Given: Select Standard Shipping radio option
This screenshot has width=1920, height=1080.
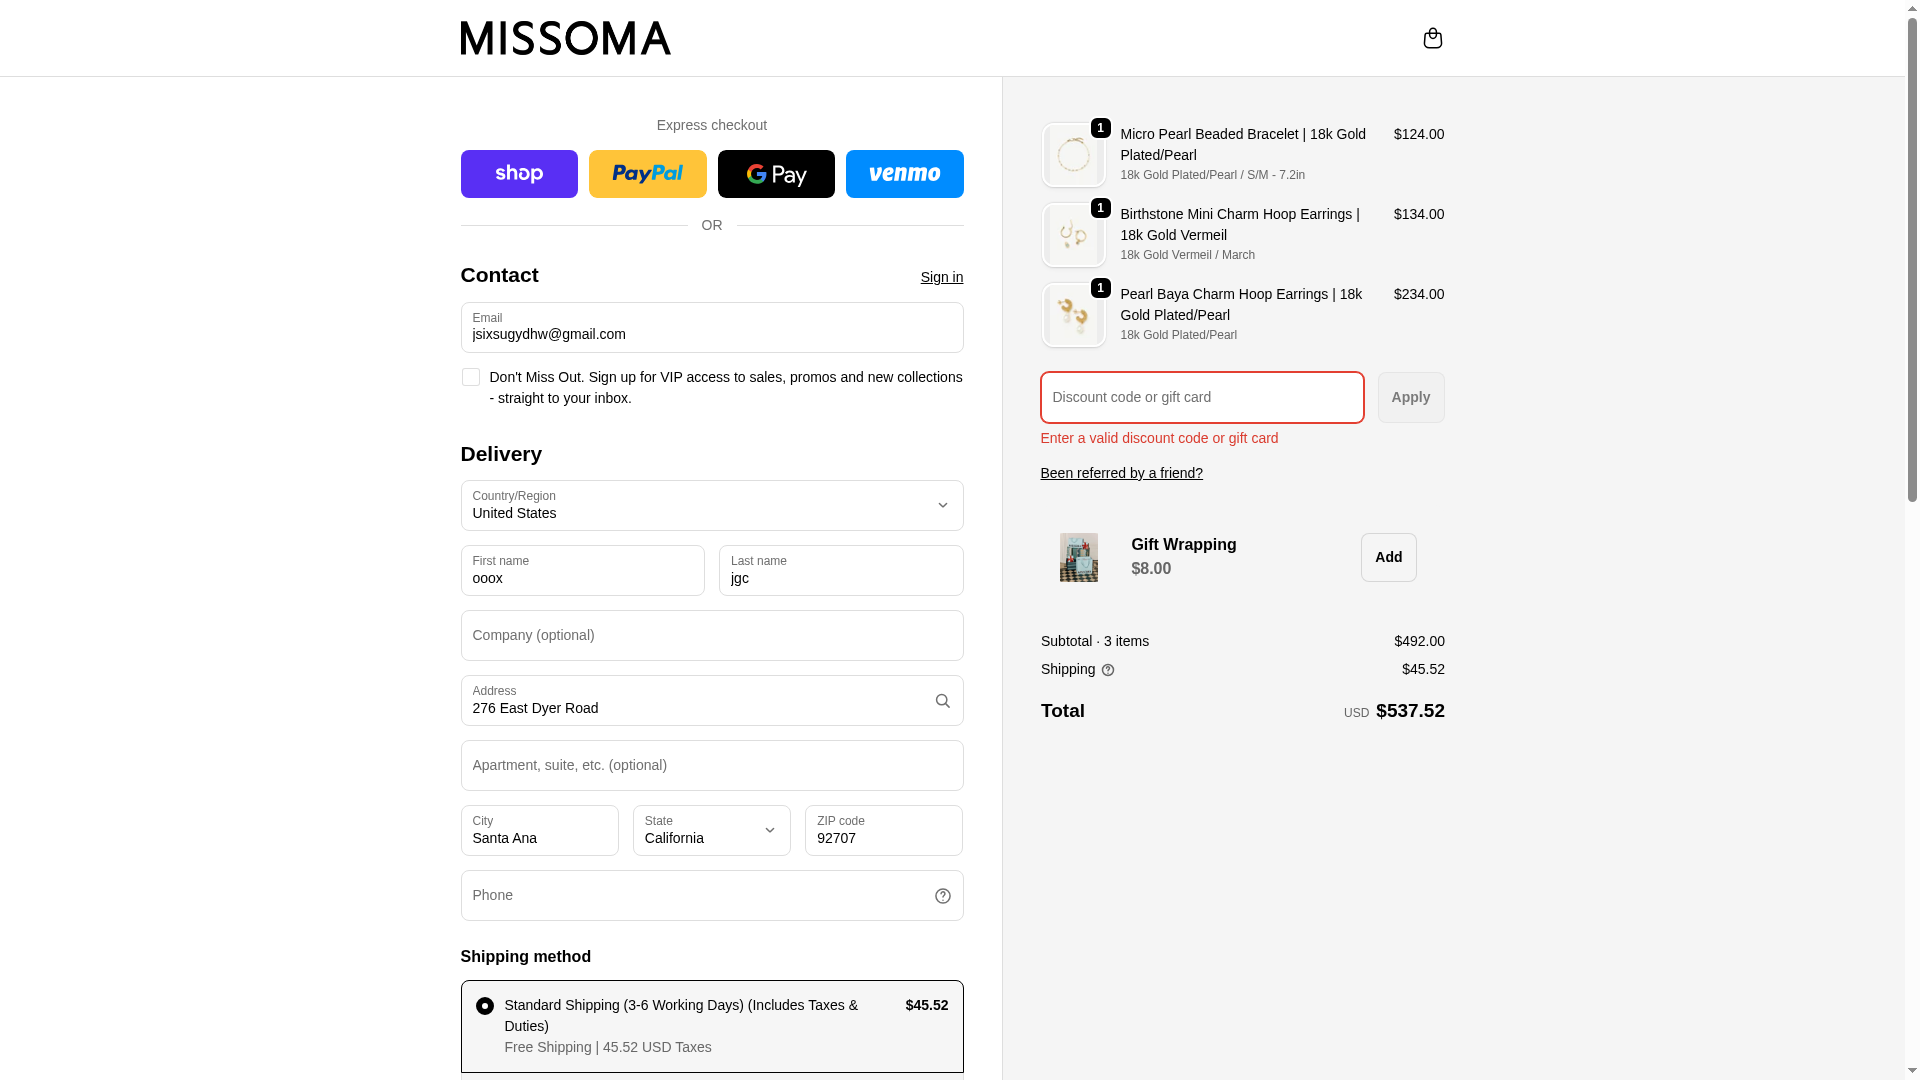Looking at the screenshot, I should pos(485,1006).
